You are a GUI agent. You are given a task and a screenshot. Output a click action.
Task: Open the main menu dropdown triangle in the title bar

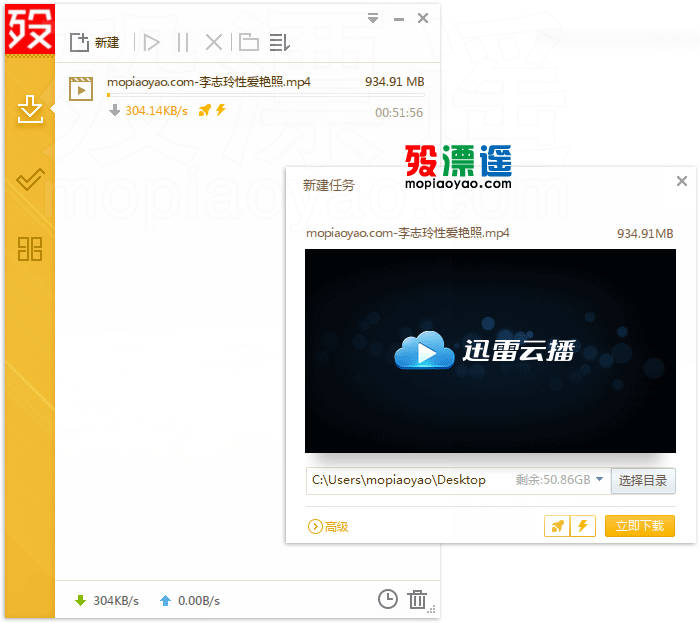(373, 18)
